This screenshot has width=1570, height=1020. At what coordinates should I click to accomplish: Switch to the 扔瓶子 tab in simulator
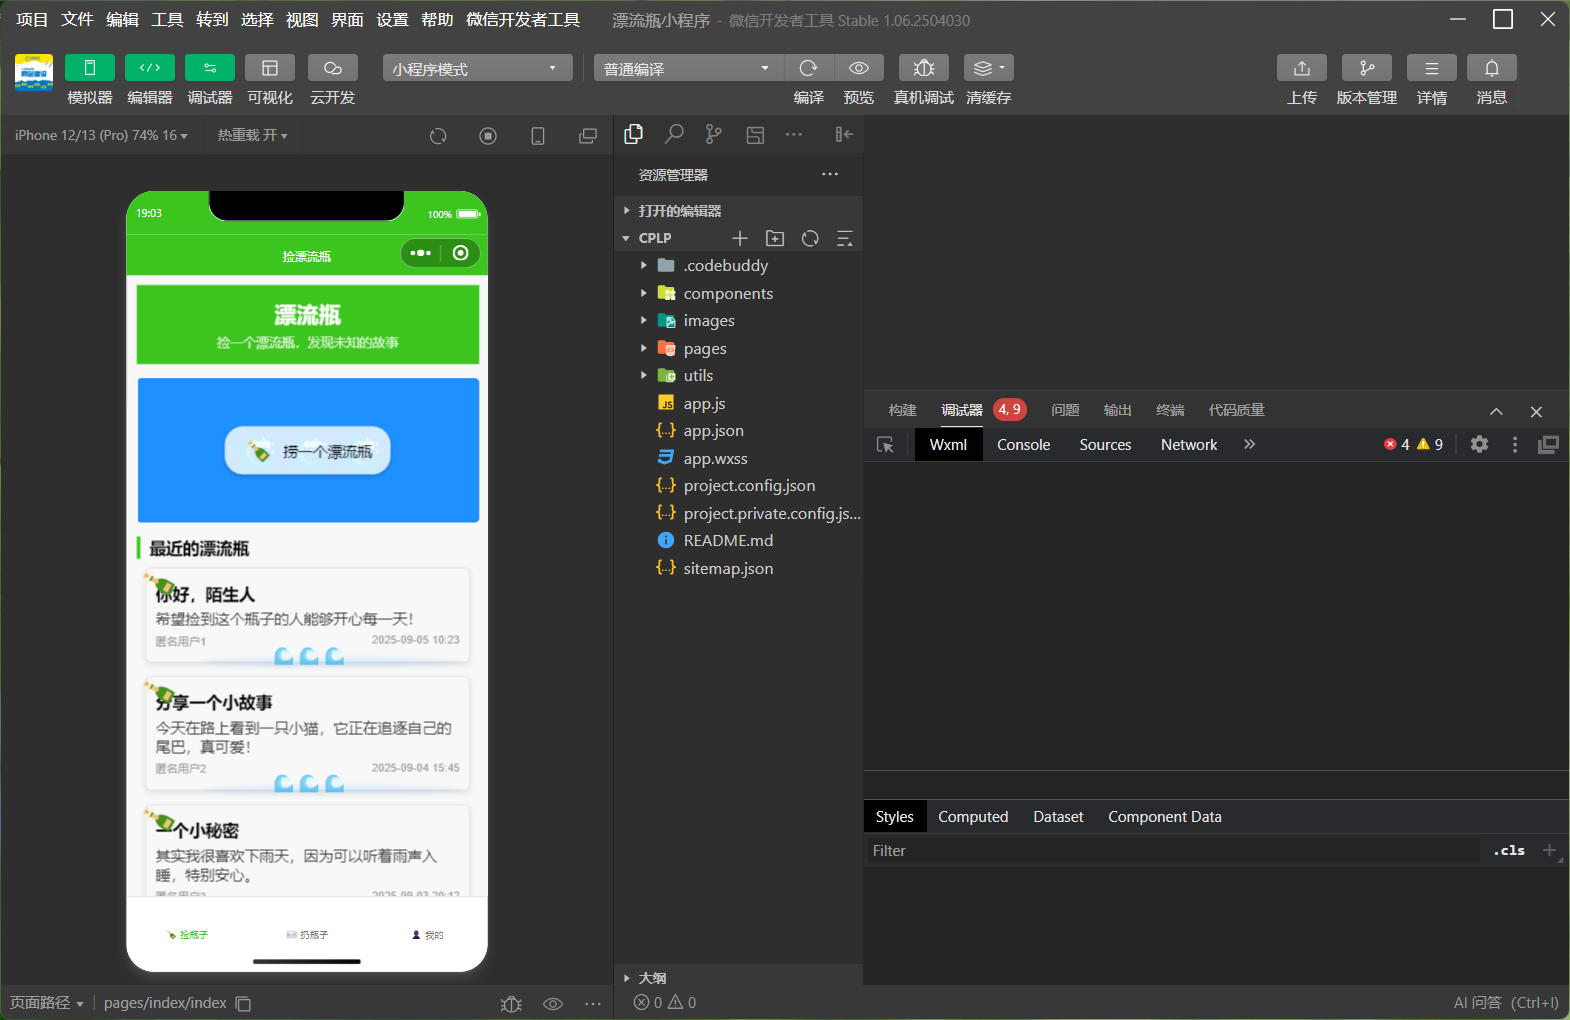coord(307,935)
